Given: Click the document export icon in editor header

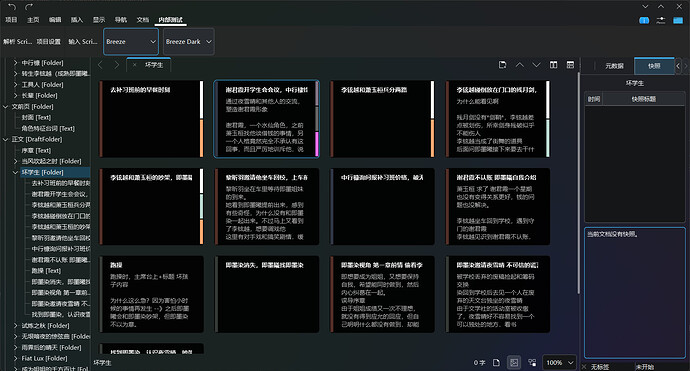Looking at the screenshot, I should click(503, 65).
